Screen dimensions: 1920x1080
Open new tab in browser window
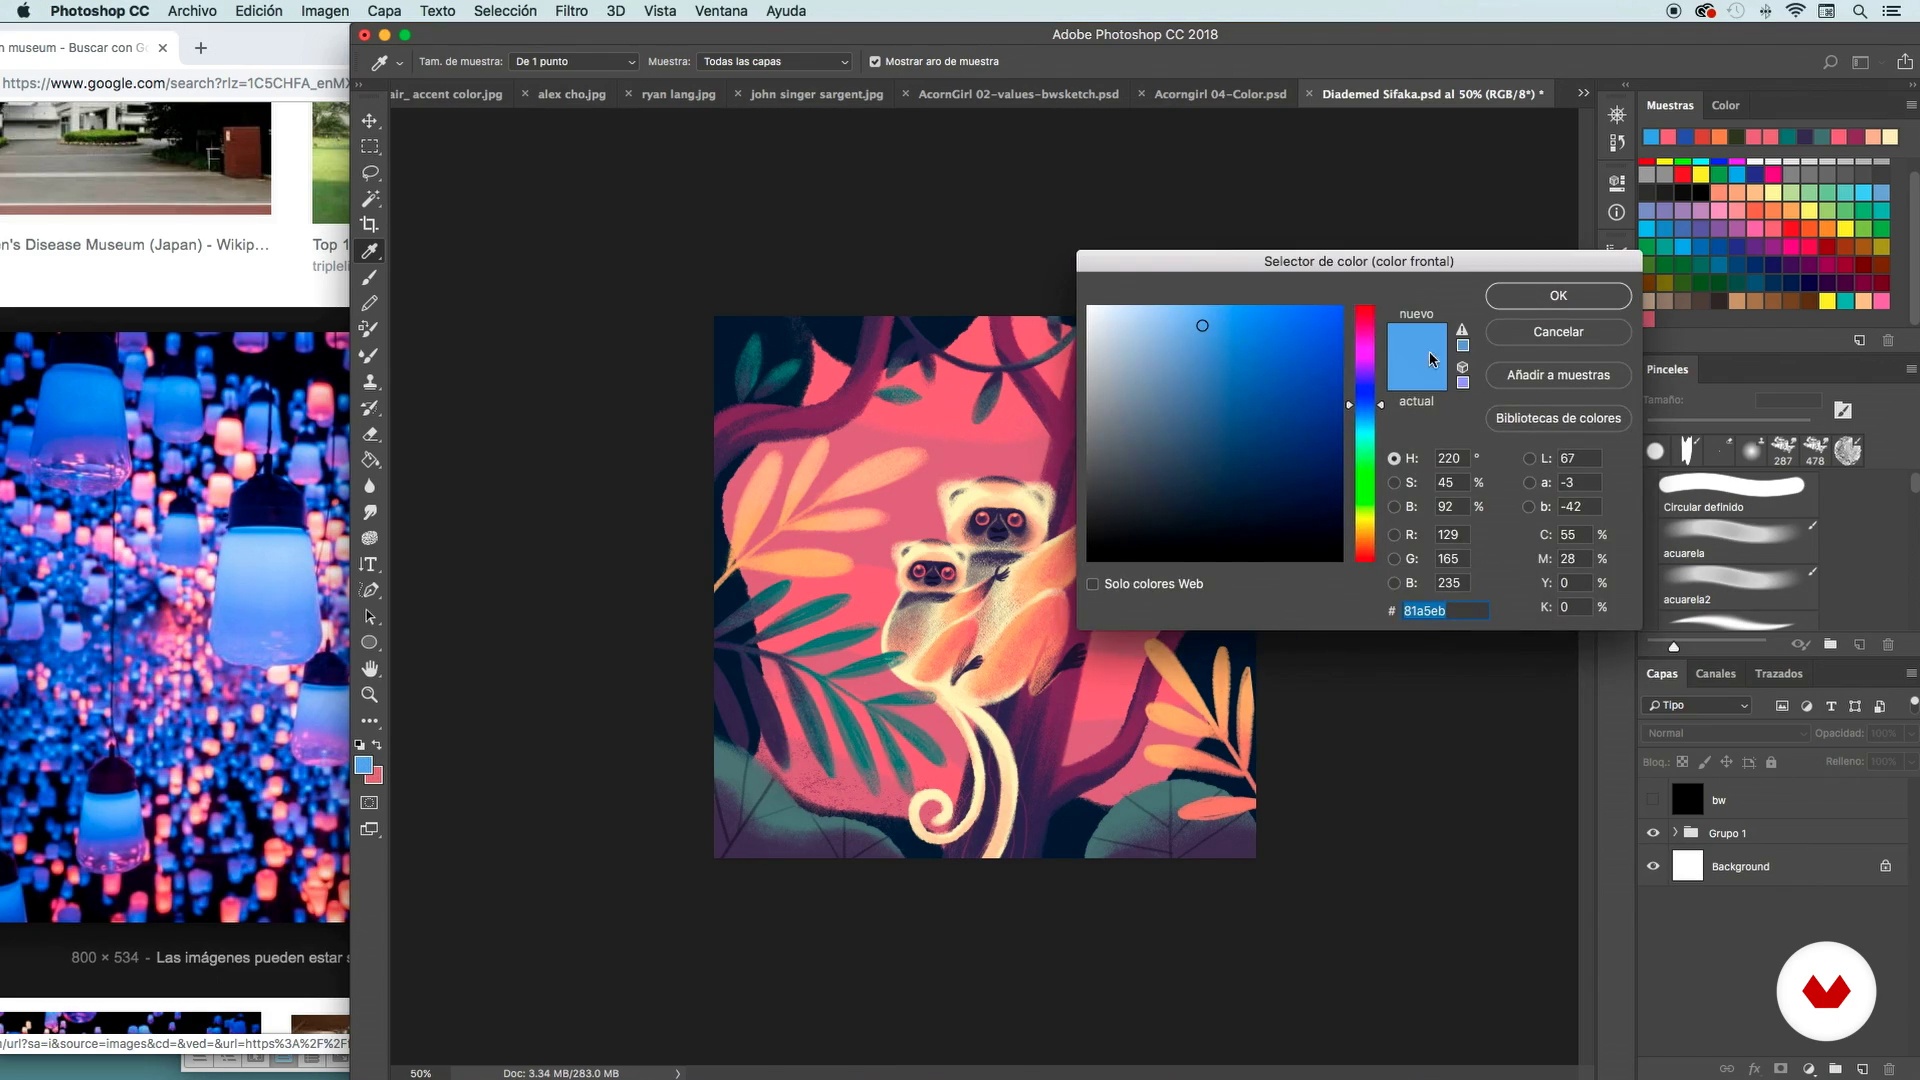point(201,48)
